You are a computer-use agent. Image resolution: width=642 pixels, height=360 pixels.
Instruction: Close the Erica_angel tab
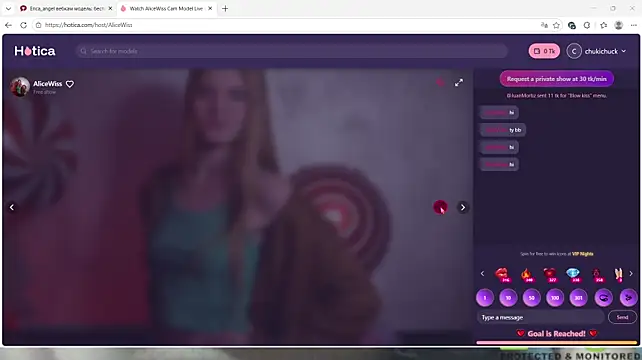(x=110, y=9)
